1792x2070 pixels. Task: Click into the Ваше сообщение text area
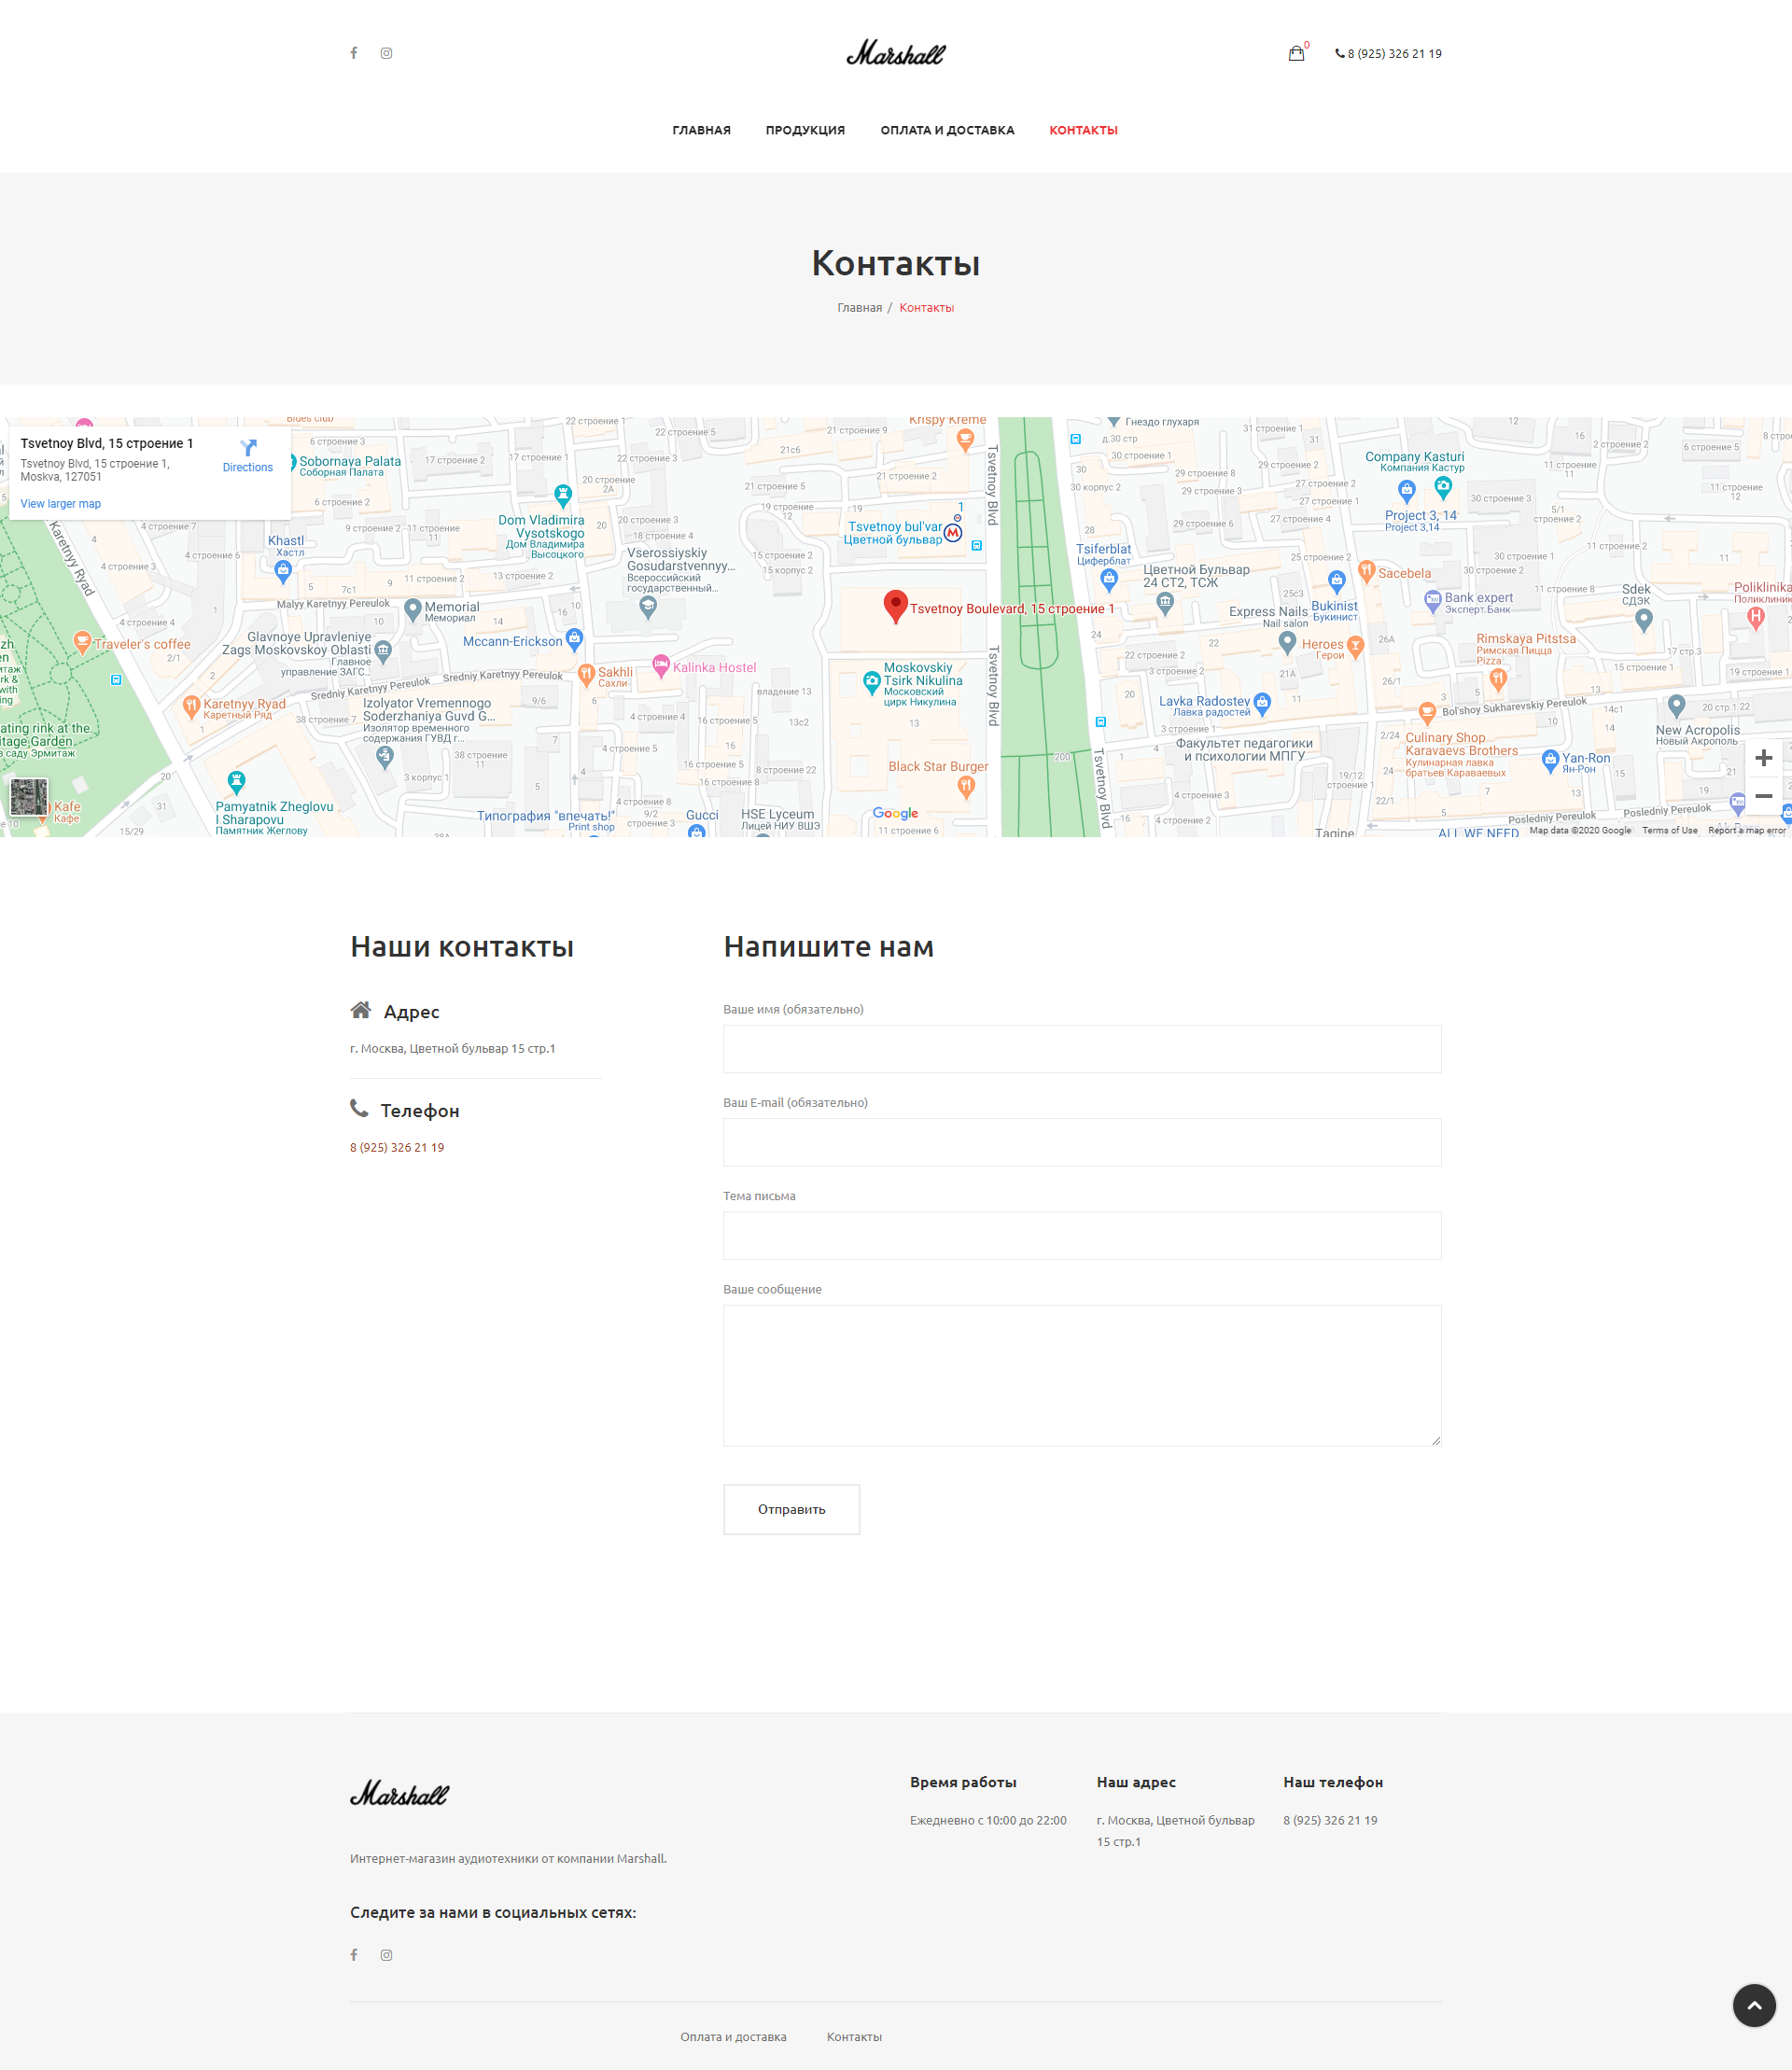[x=1082, y=1375]
